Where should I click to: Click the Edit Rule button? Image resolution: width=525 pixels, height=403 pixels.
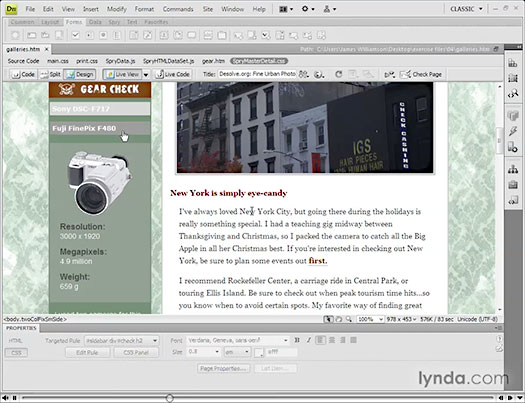point(87,352)
